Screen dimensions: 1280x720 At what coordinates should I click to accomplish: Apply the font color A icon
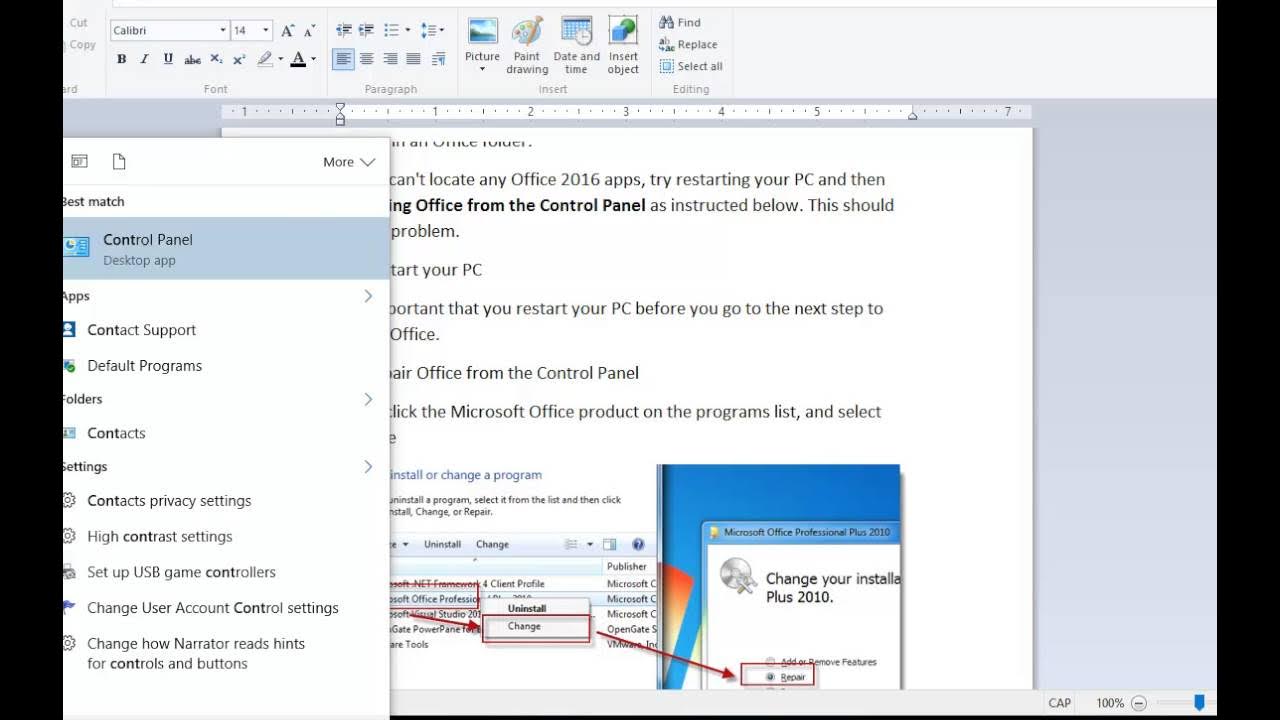(298, 60)
